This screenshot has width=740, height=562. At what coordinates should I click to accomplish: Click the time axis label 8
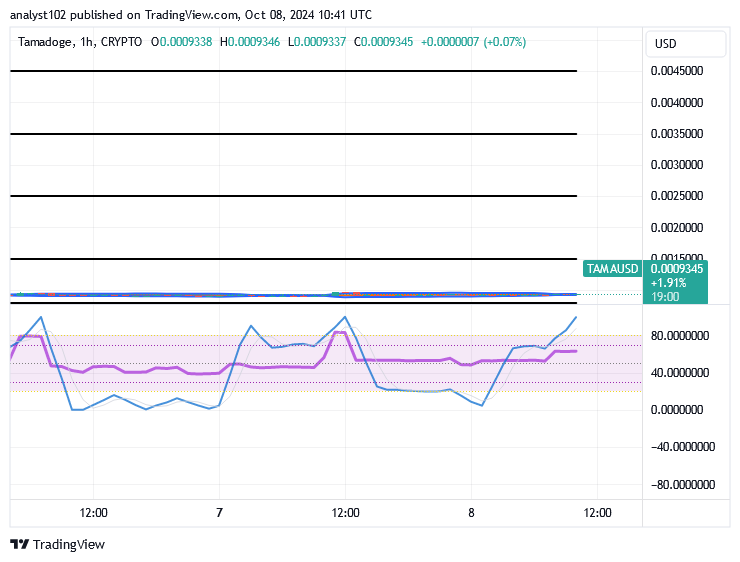(471, 512)
